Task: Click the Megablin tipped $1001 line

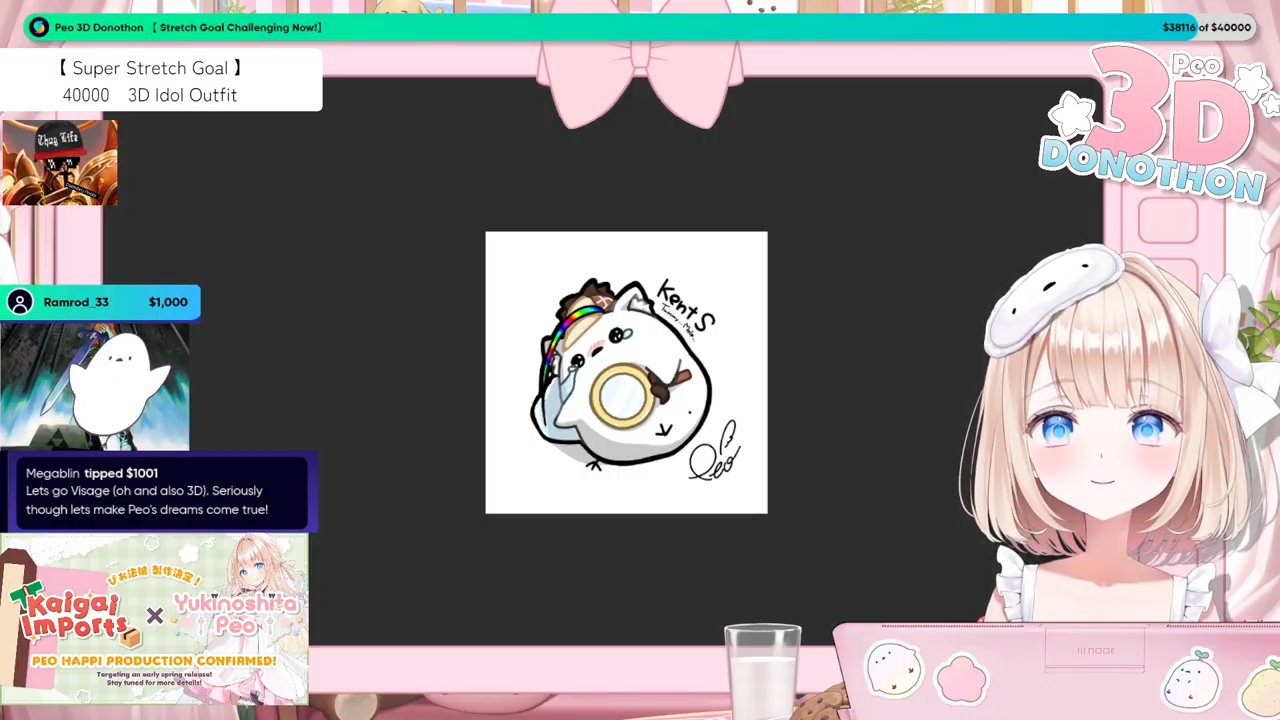Action: (92, 473)
